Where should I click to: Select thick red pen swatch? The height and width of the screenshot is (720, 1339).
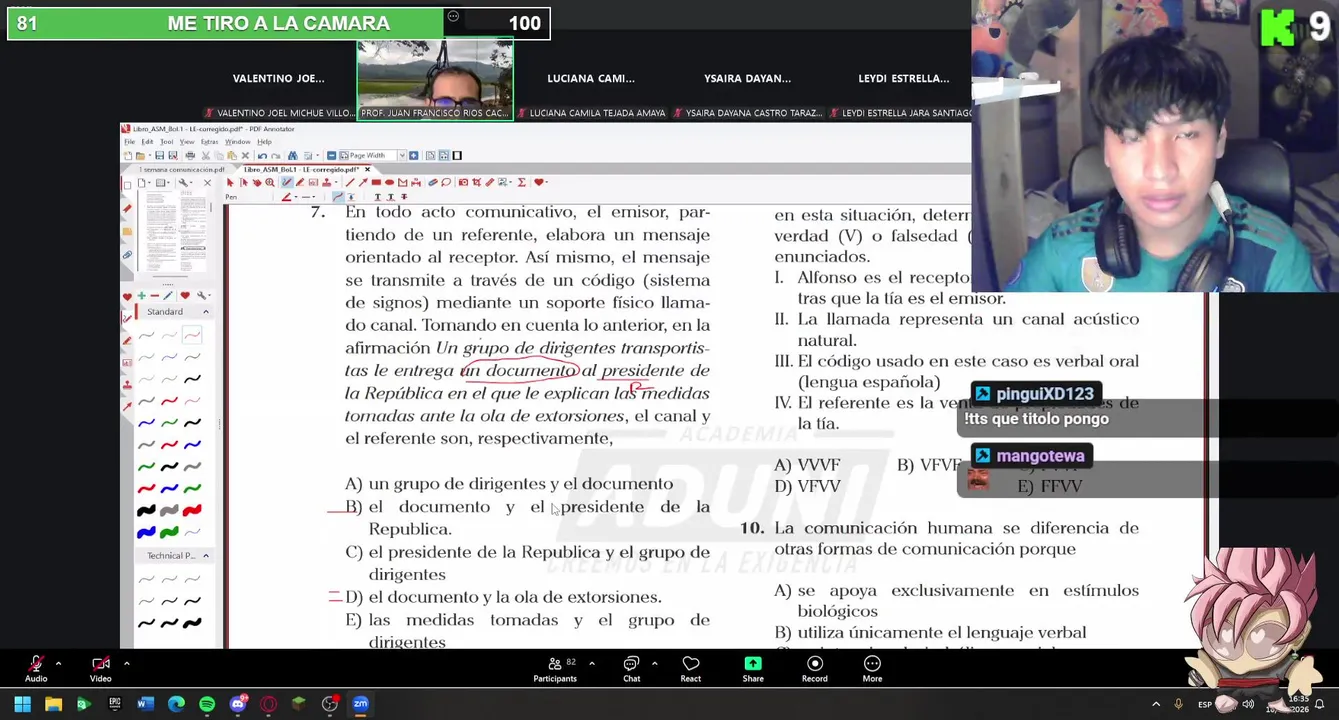[192, 510]
